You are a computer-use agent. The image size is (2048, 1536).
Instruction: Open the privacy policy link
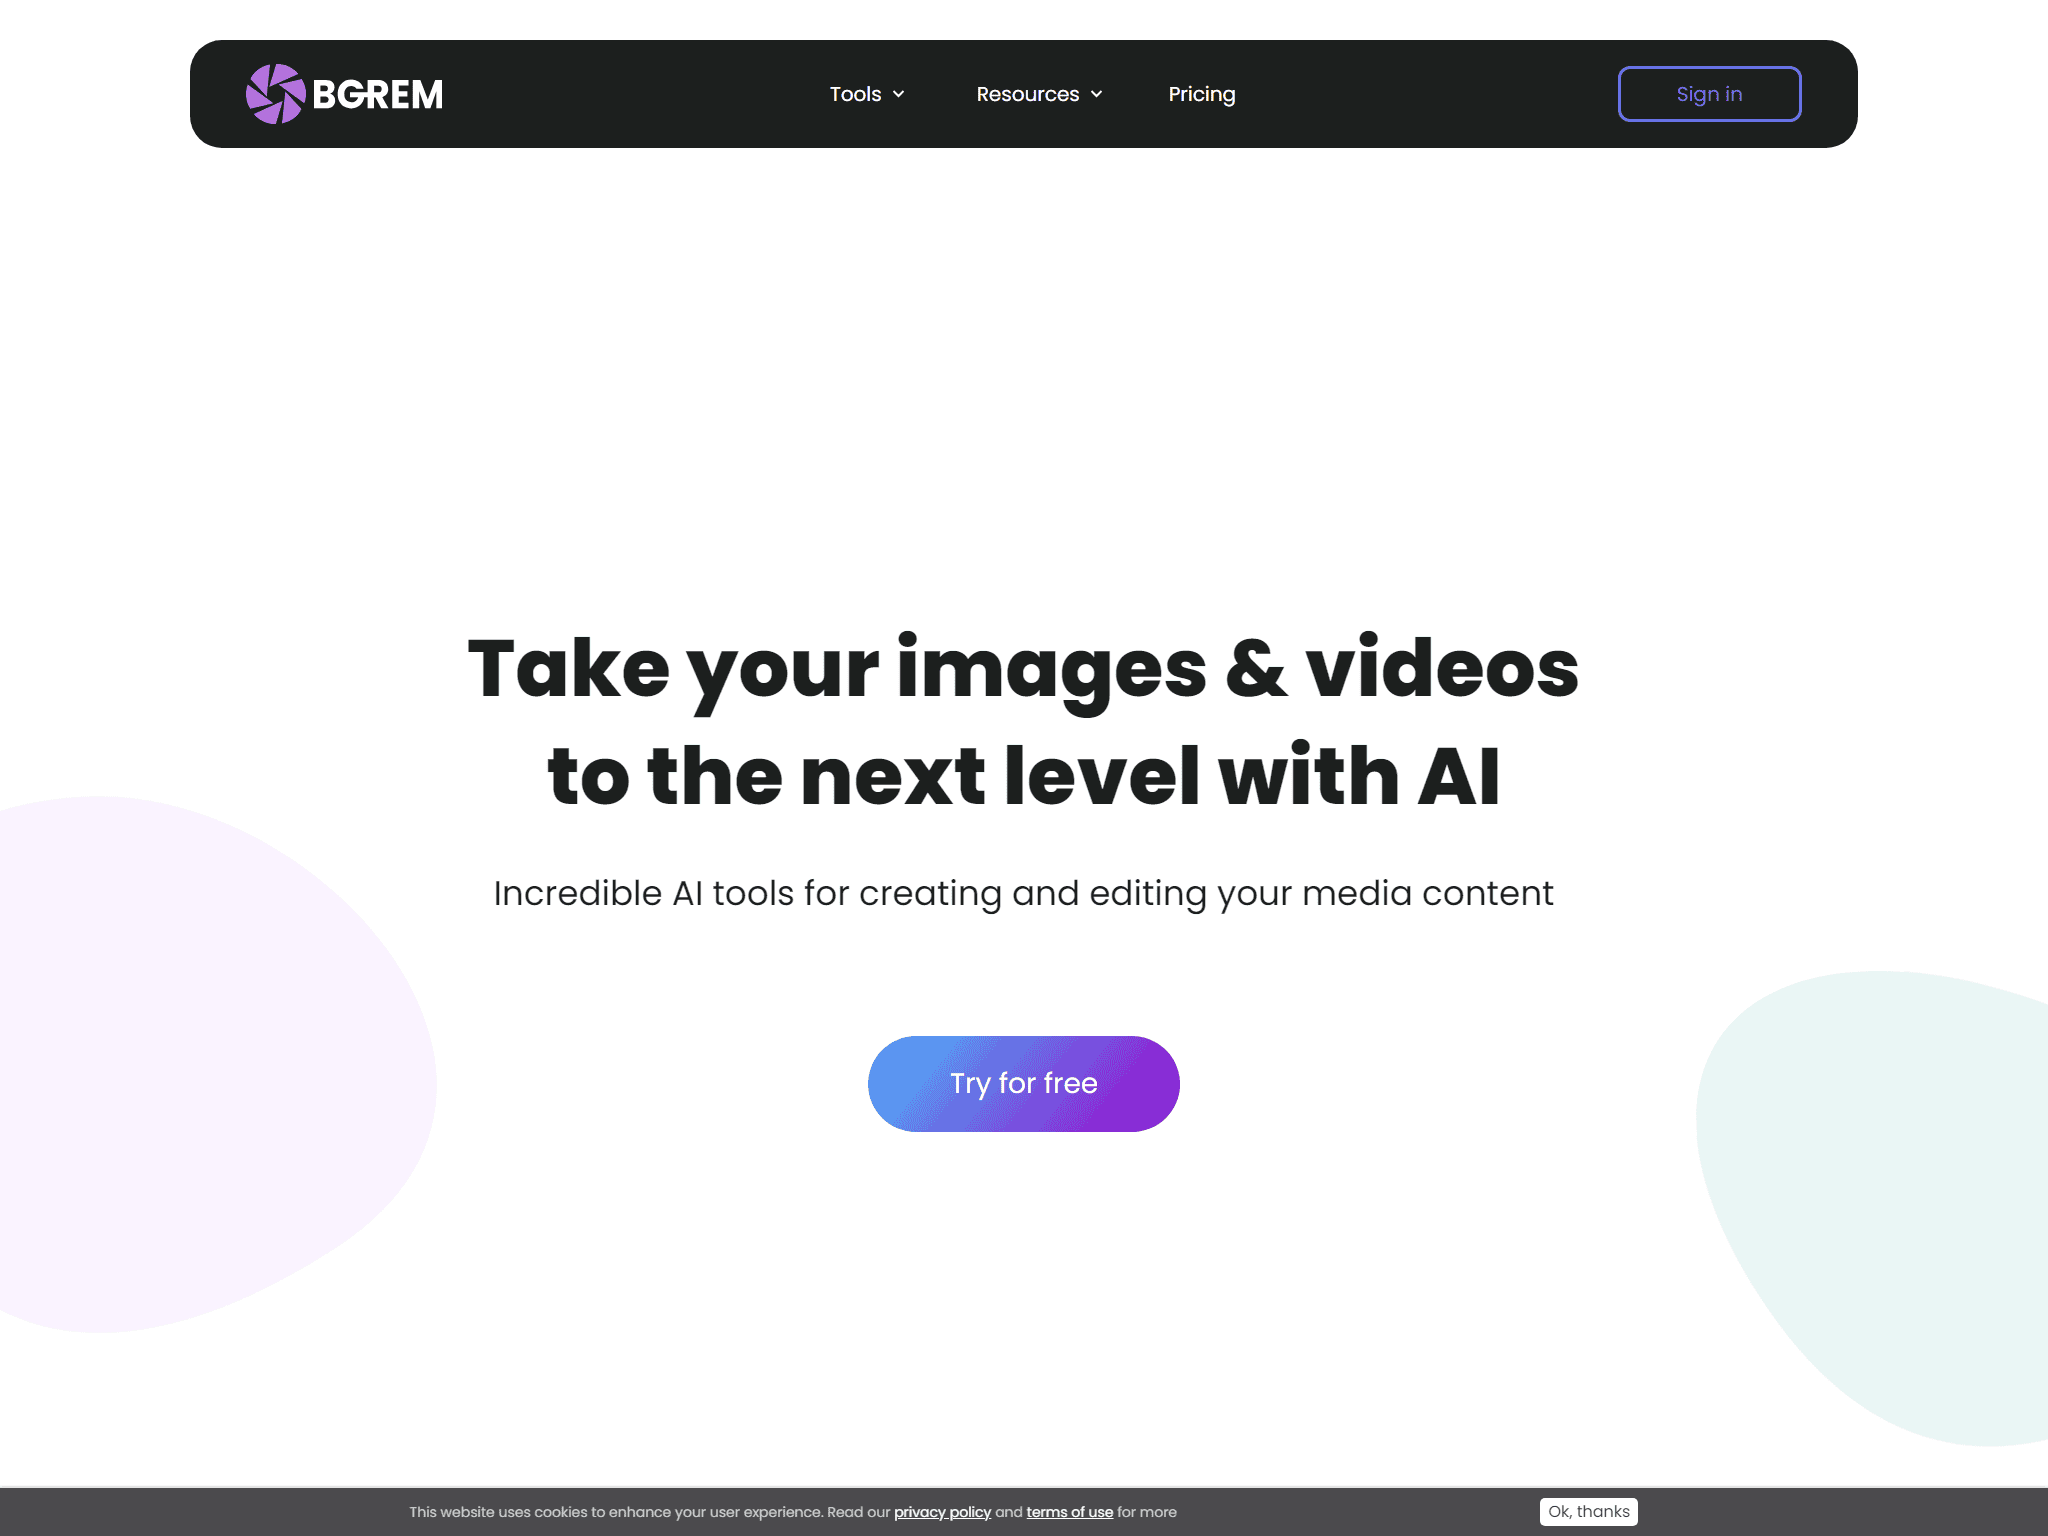[942, 1512]
